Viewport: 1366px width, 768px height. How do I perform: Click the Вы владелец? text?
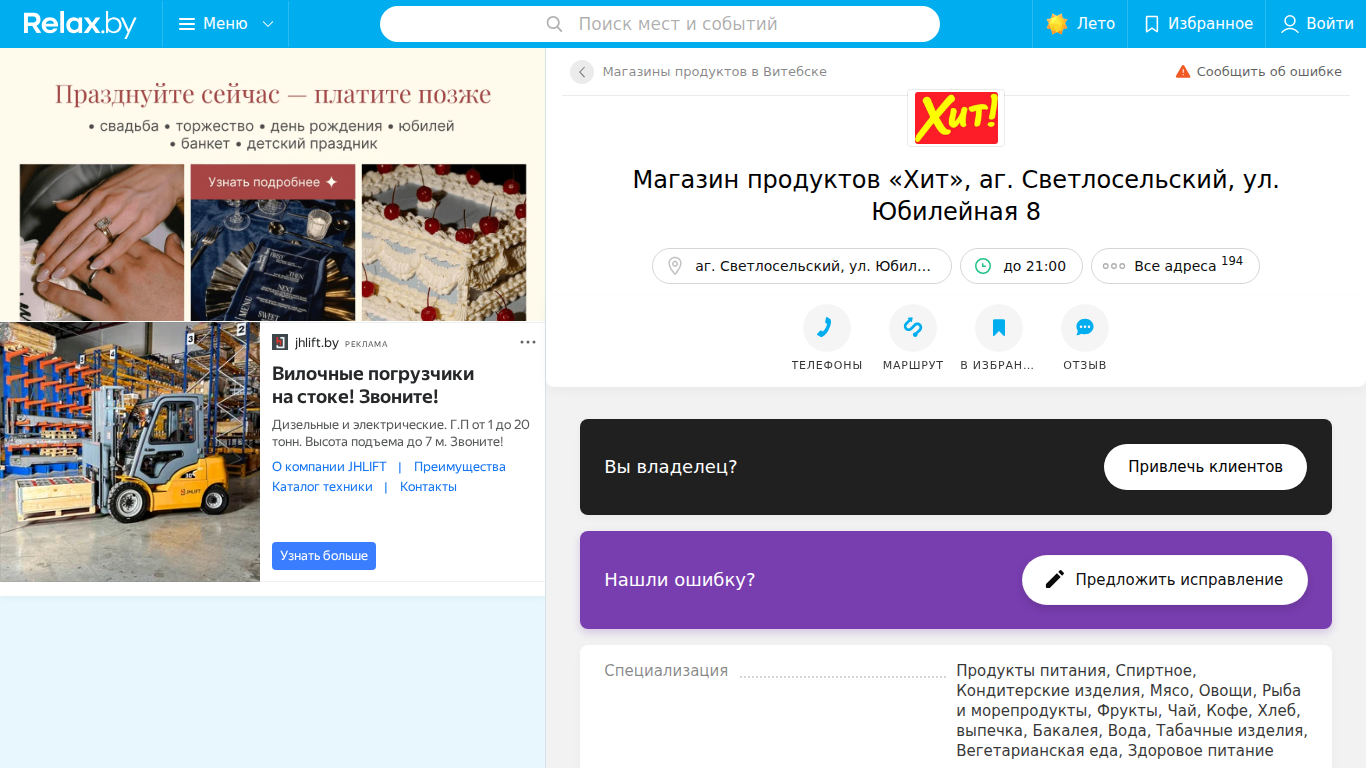(671, 467)
